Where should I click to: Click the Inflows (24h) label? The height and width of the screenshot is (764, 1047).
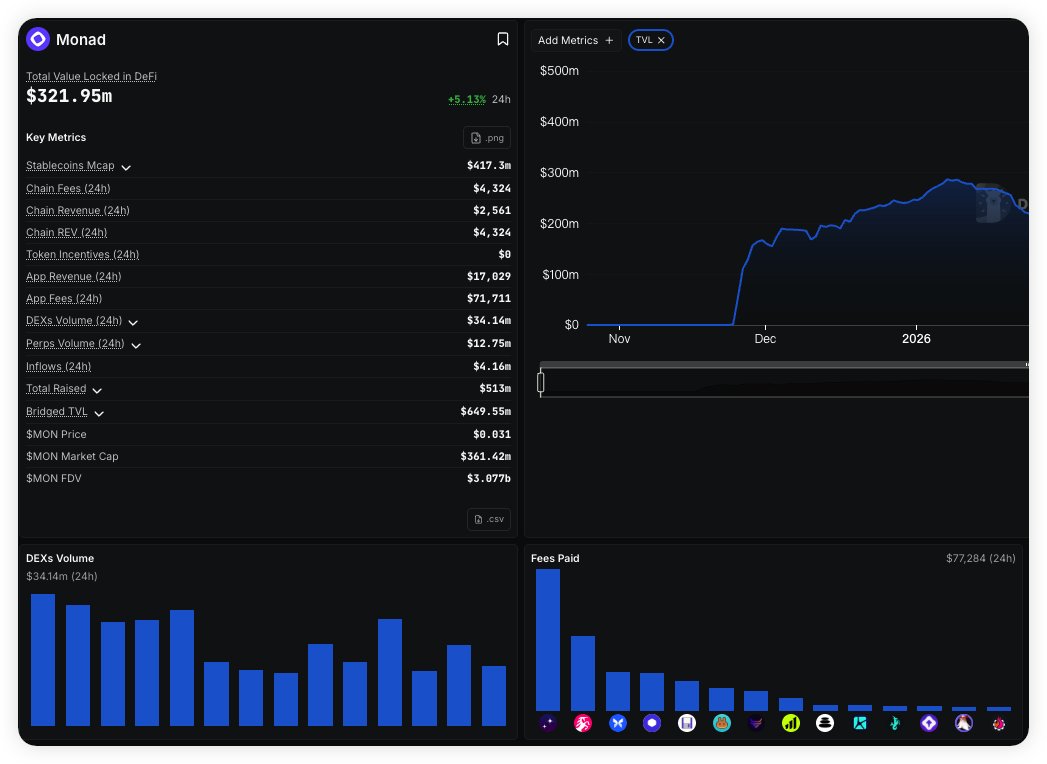(58, 367)
